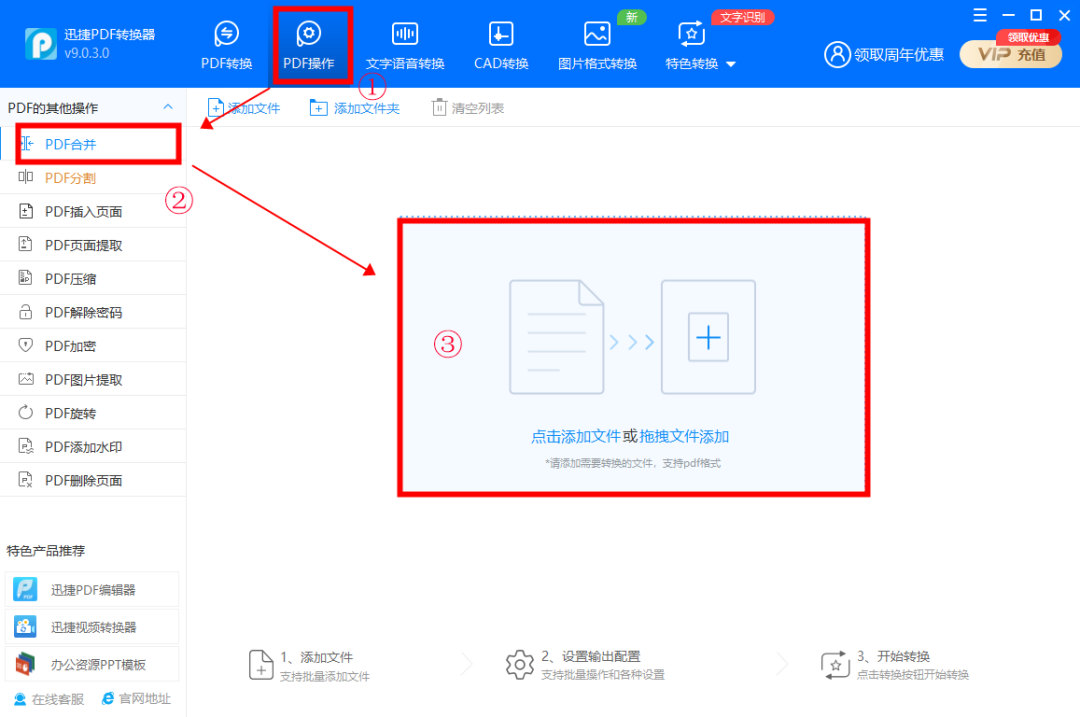The height and width of the screenshot is (717, 1080).
Task: Switch to the PDF操作 tab
Action: [x=309, y=45]
